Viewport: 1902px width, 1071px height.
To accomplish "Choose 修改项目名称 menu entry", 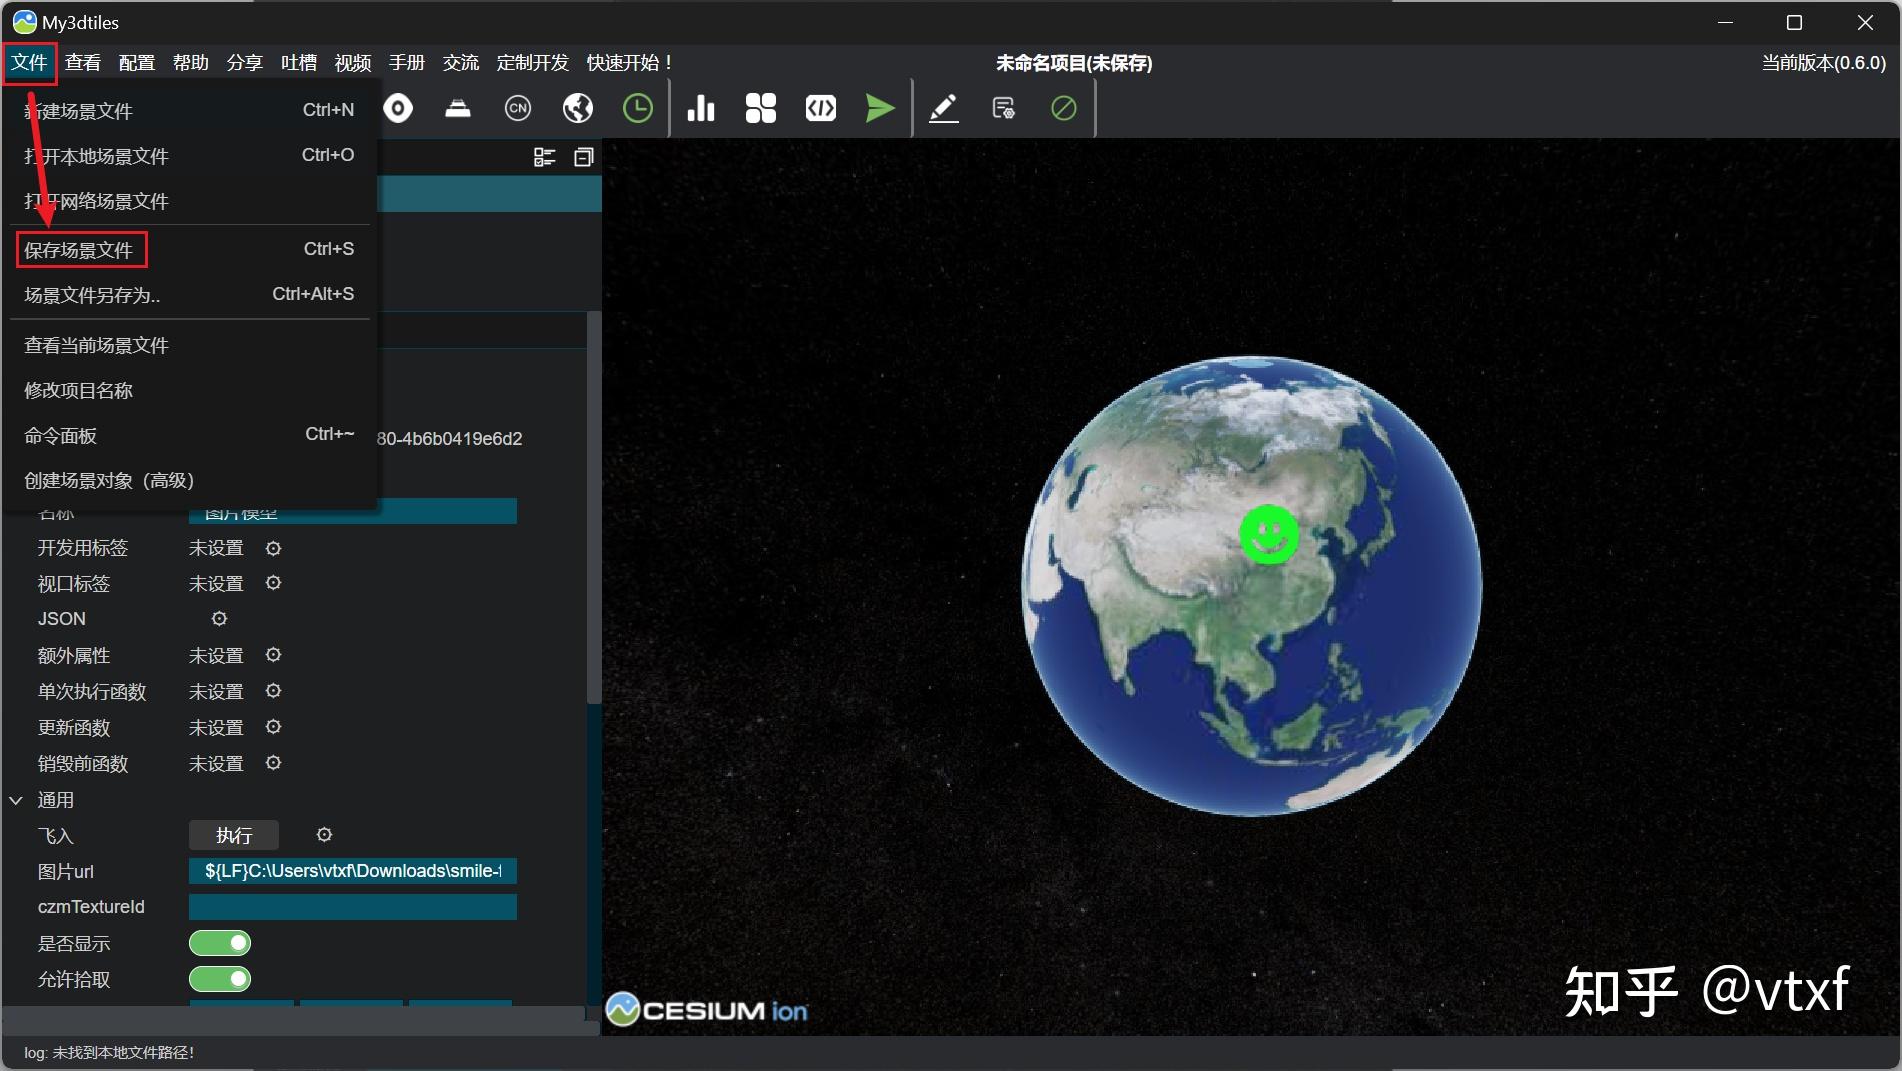I will (190, 390).
